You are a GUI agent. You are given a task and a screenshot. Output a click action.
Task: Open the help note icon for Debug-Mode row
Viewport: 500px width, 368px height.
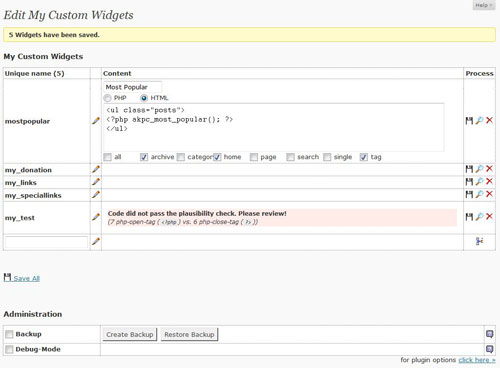[x=489, y=349]
